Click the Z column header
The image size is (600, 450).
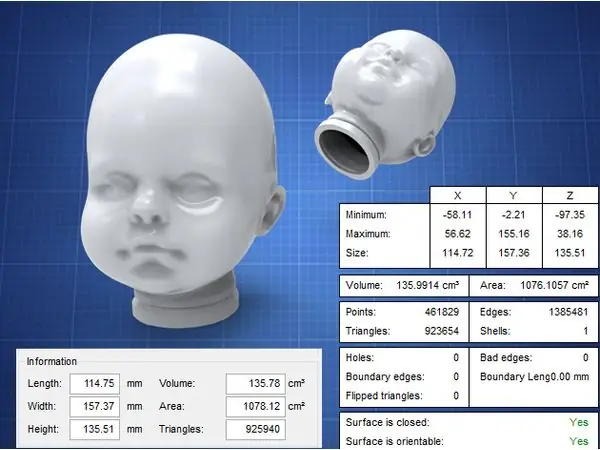click(x=570, y=196)
